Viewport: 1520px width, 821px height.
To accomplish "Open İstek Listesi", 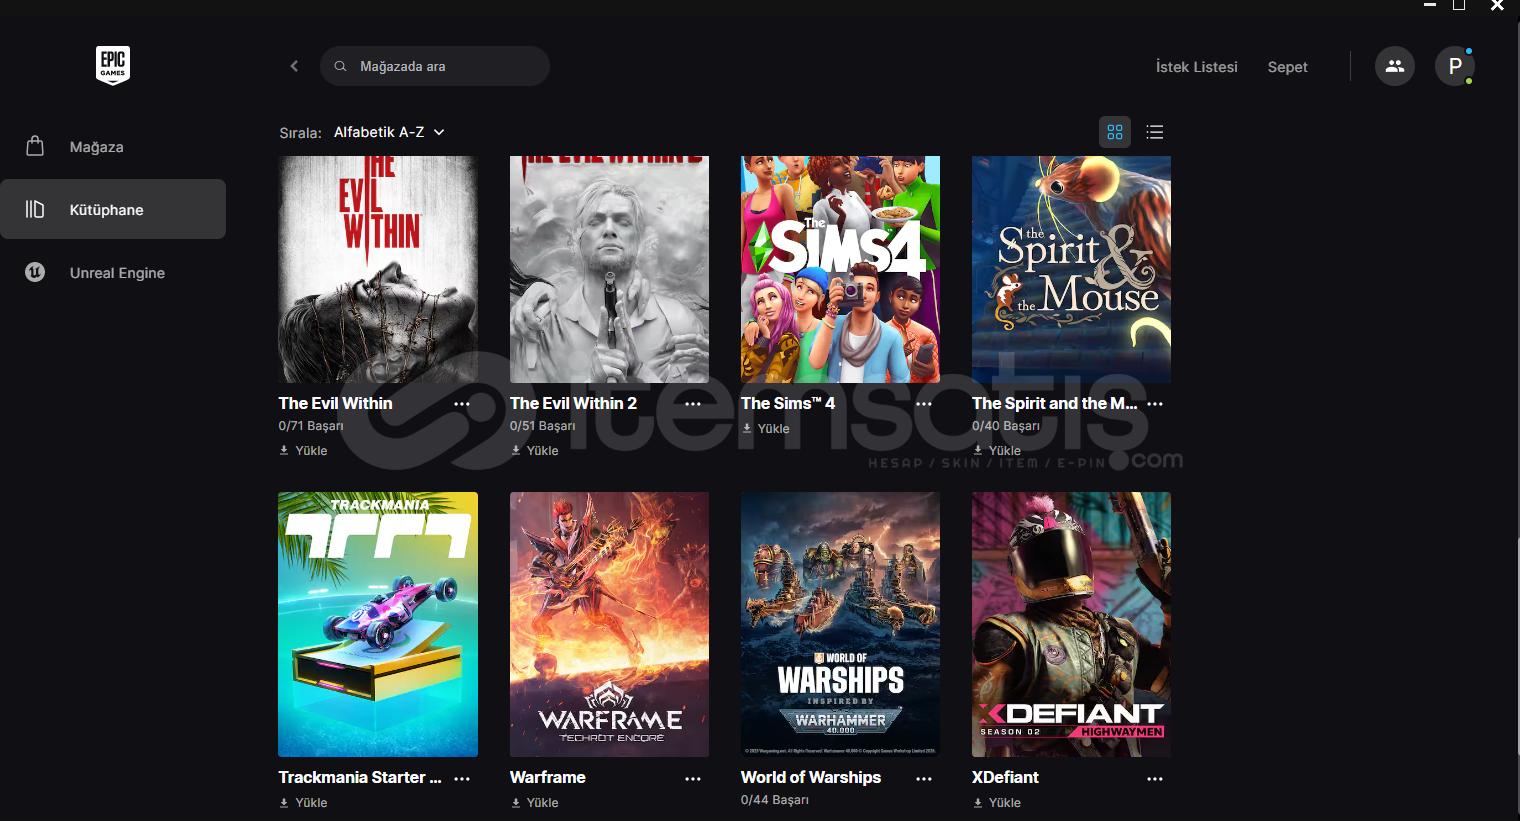I will (x=1196, y=67).
